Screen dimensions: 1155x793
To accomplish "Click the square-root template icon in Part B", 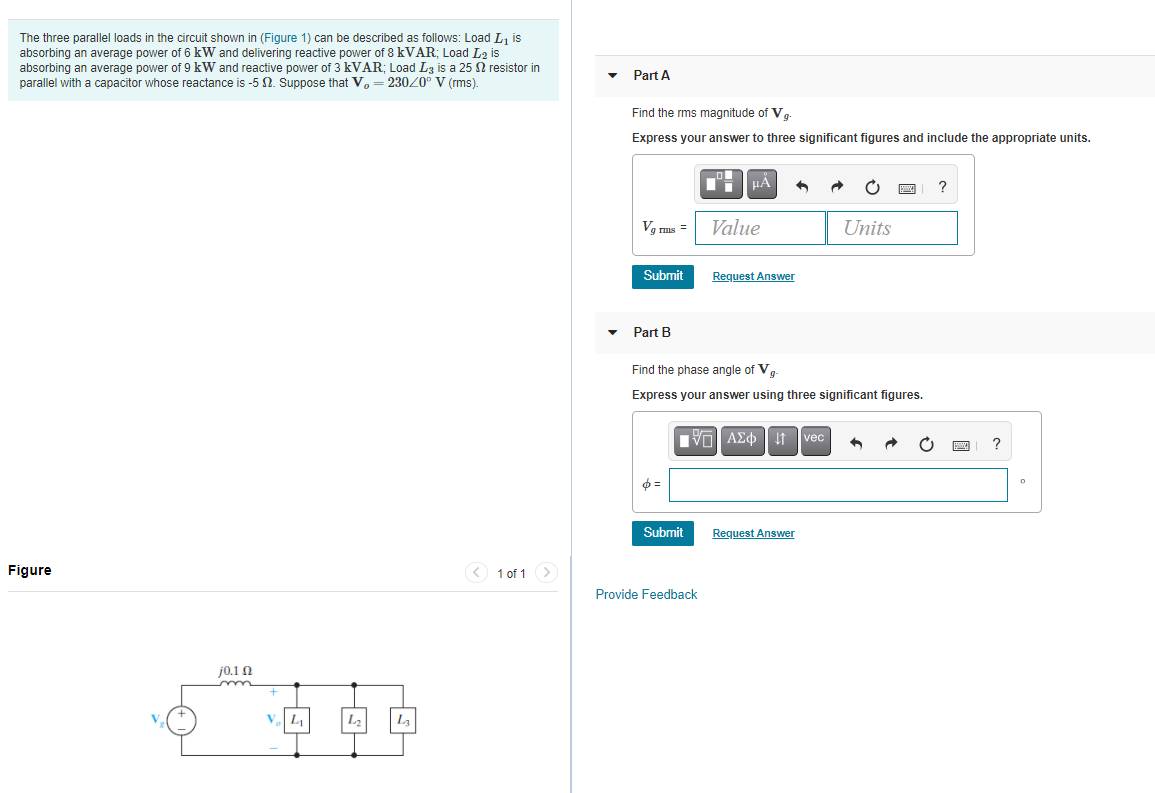I will (x=695, y=440).
